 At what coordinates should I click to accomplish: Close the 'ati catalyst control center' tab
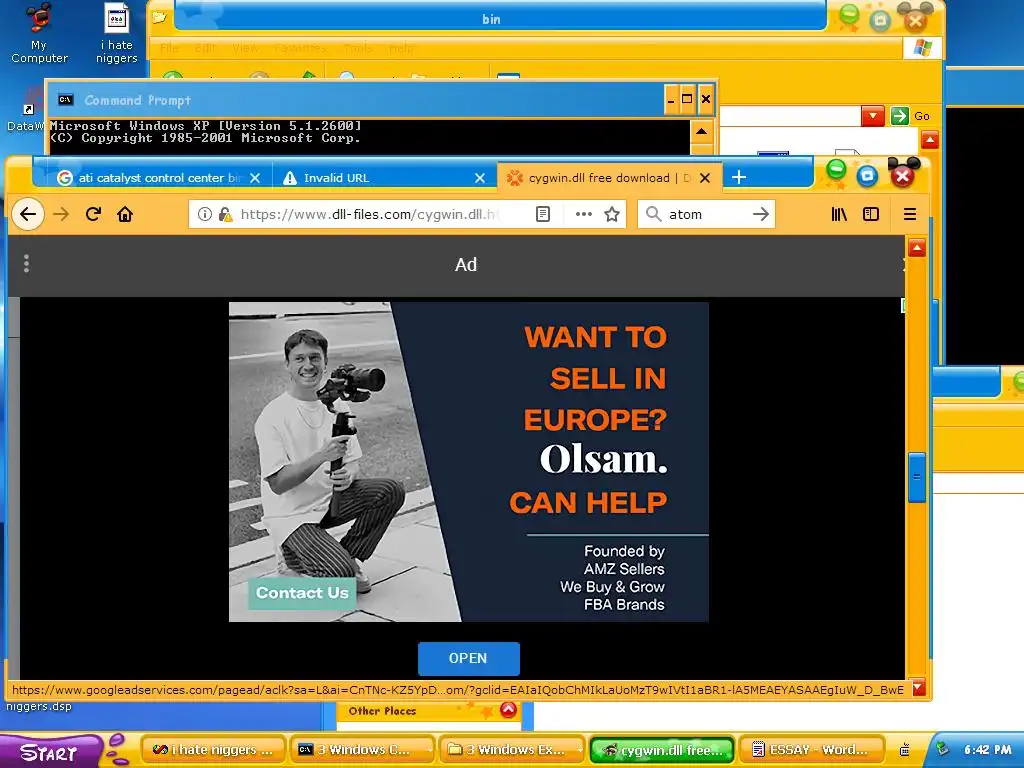255,178
